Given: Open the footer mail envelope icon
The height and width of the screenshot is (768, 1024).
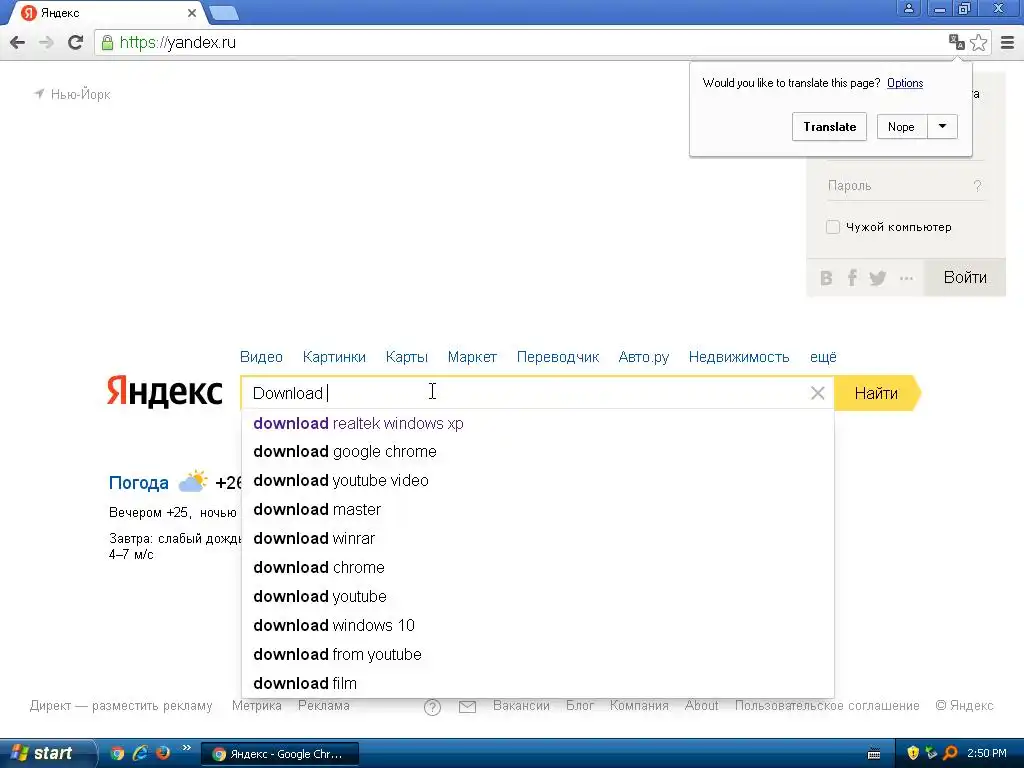Looking at the screenshot, I should point(468,707).
